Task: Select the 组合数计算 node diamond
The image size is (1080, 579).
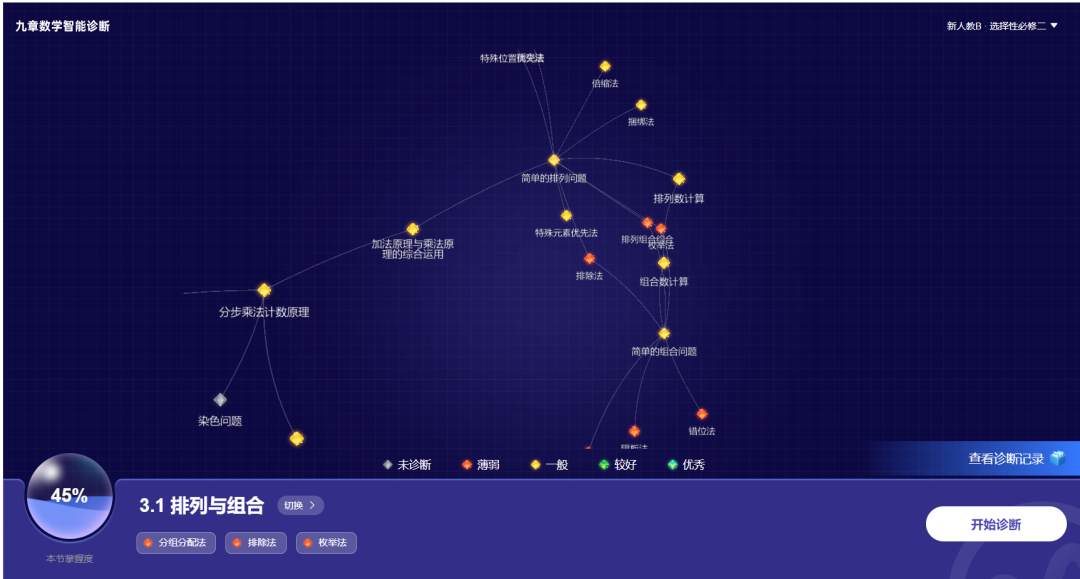Action: point(664,263)
